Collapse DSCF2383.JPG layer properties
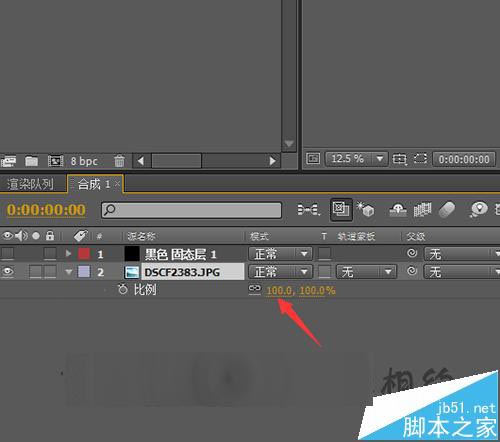Image resolution: width=500 pixels, height=442 pixels. pyautogui.click(x=69, y=272)
